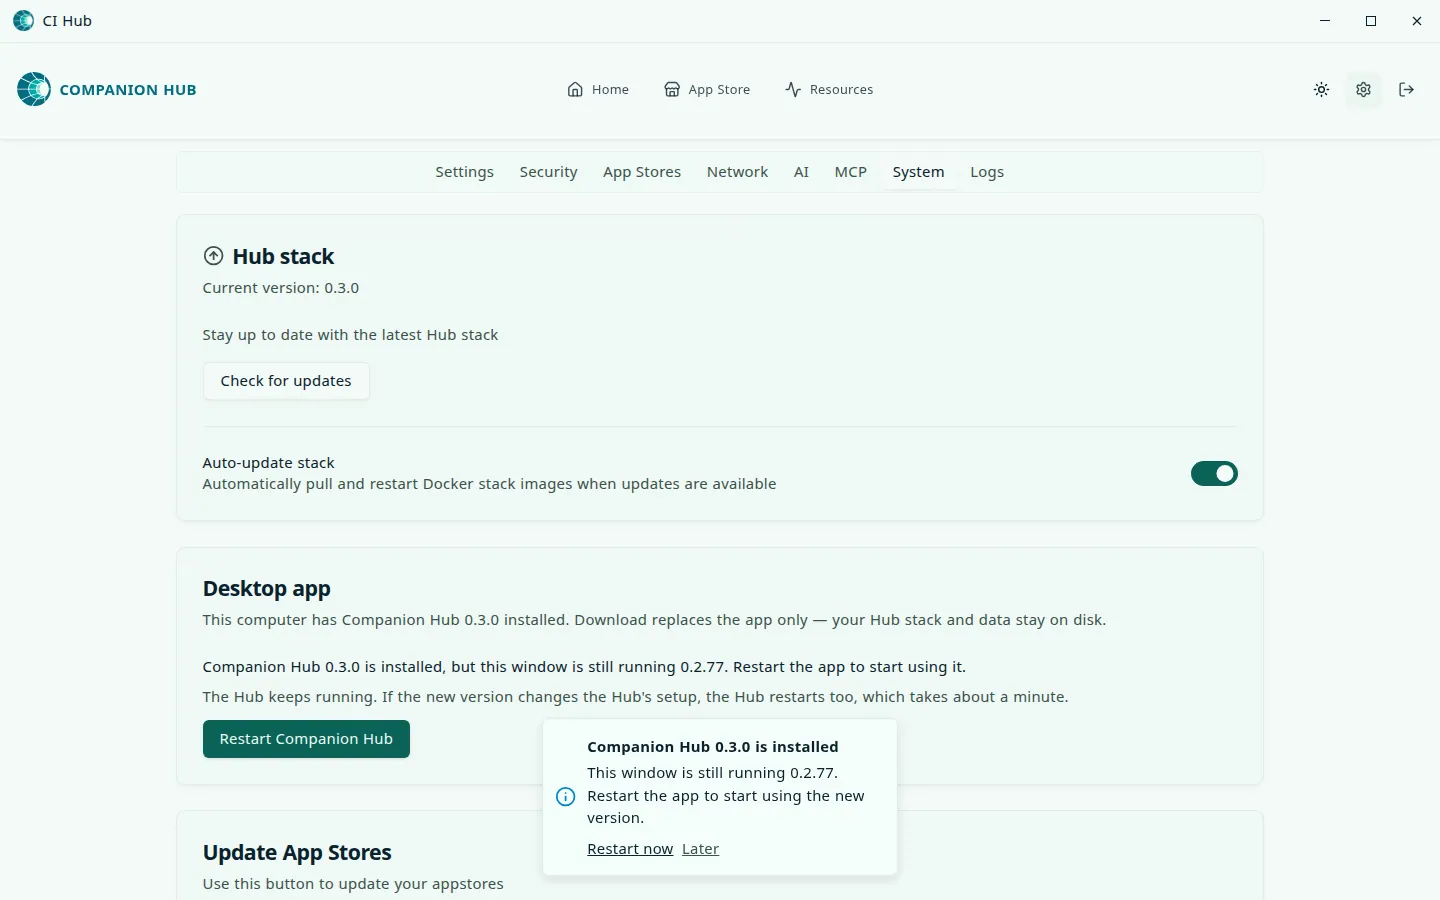The image size is (1440, 900).
Task: Click the 'Auto-update stack' label
Action: pos(268,463)
